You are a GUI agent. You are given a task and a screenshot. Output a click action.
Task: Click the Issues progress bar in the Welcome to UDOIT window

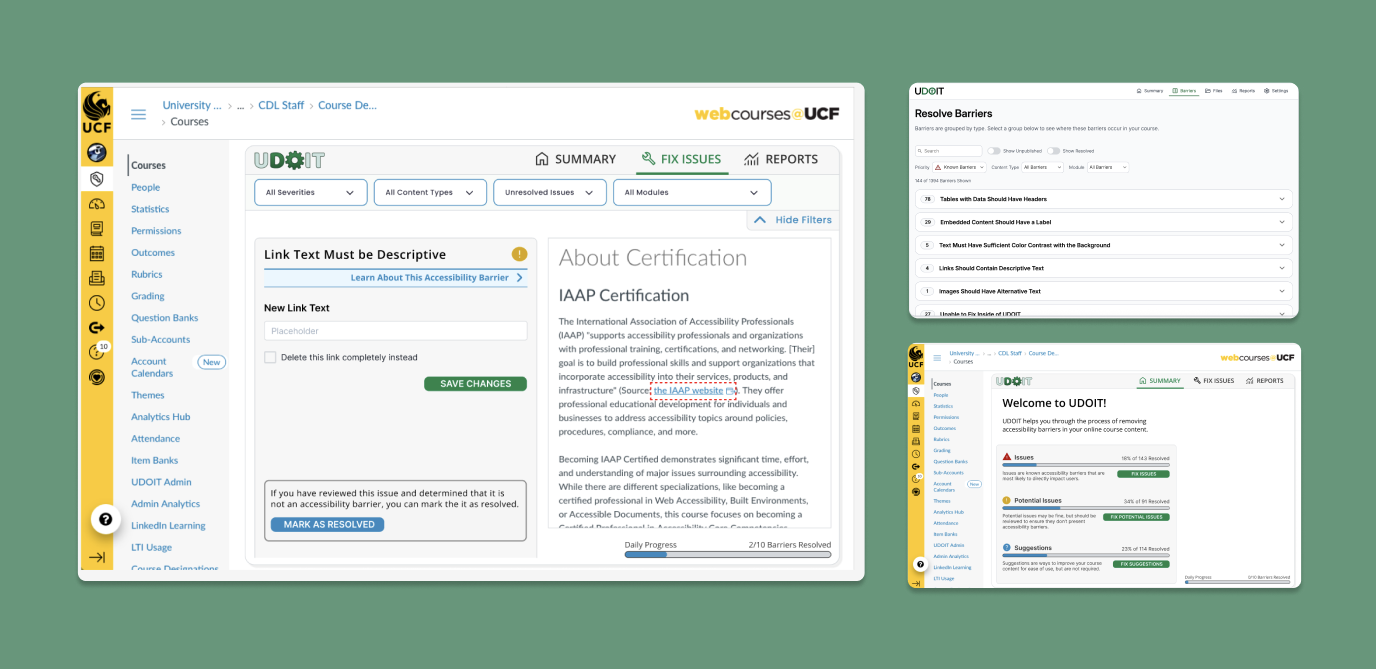(x=1086, y=465)
